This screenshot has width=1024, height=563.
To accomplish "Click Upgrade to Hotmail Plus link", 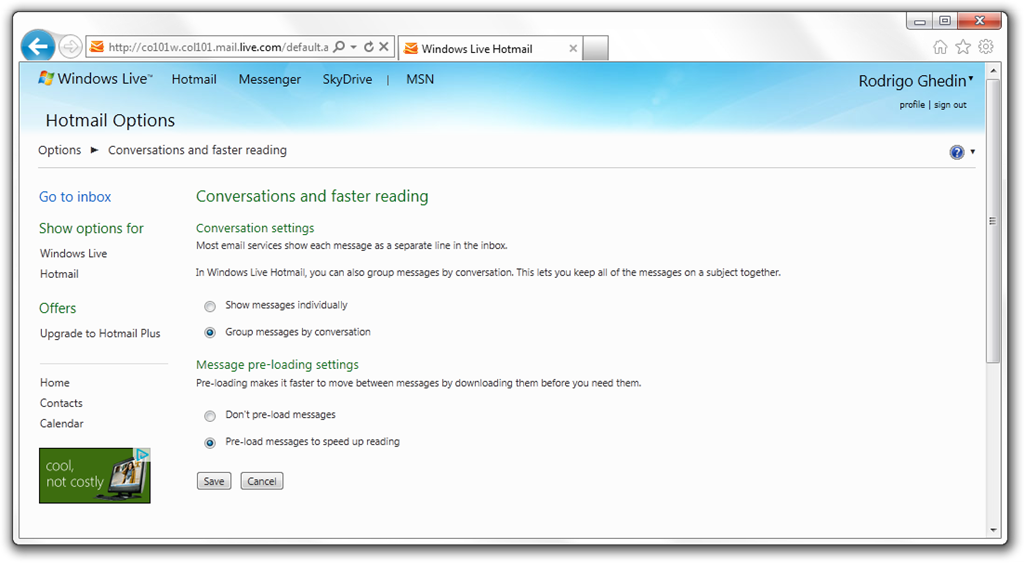I will click(100, 333).
